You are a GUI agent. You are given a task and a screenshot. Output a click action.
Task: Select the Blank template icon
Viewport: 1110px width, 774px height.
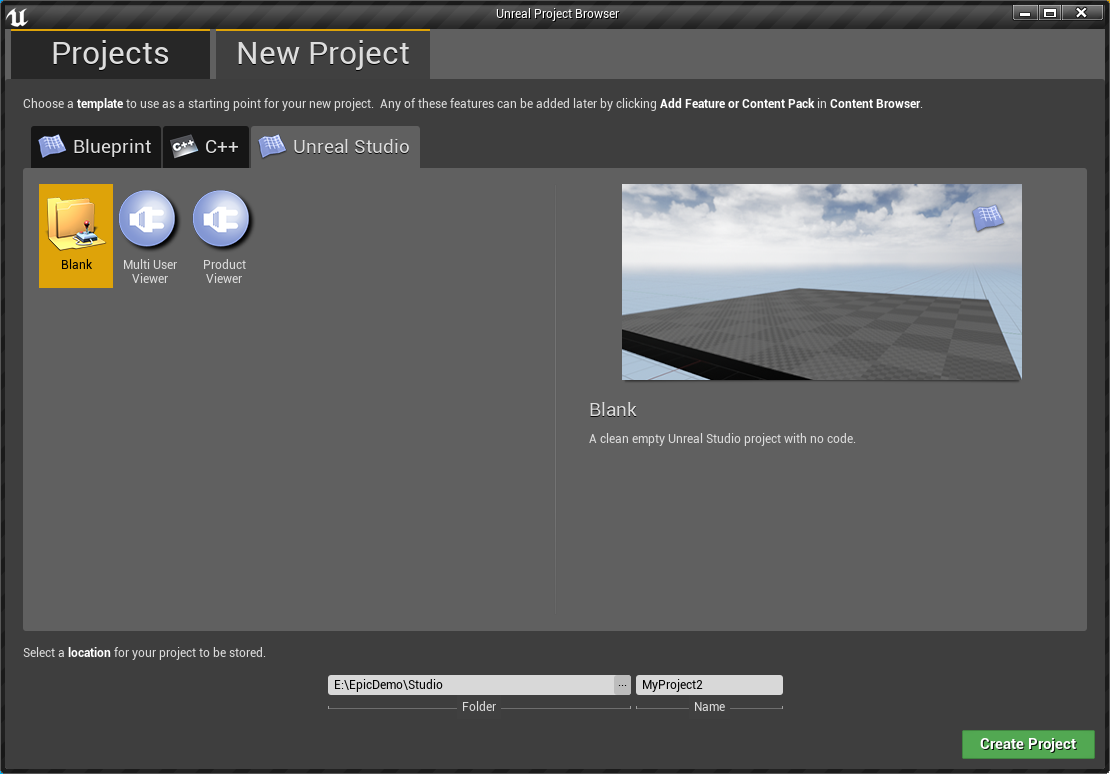point(76,236)
